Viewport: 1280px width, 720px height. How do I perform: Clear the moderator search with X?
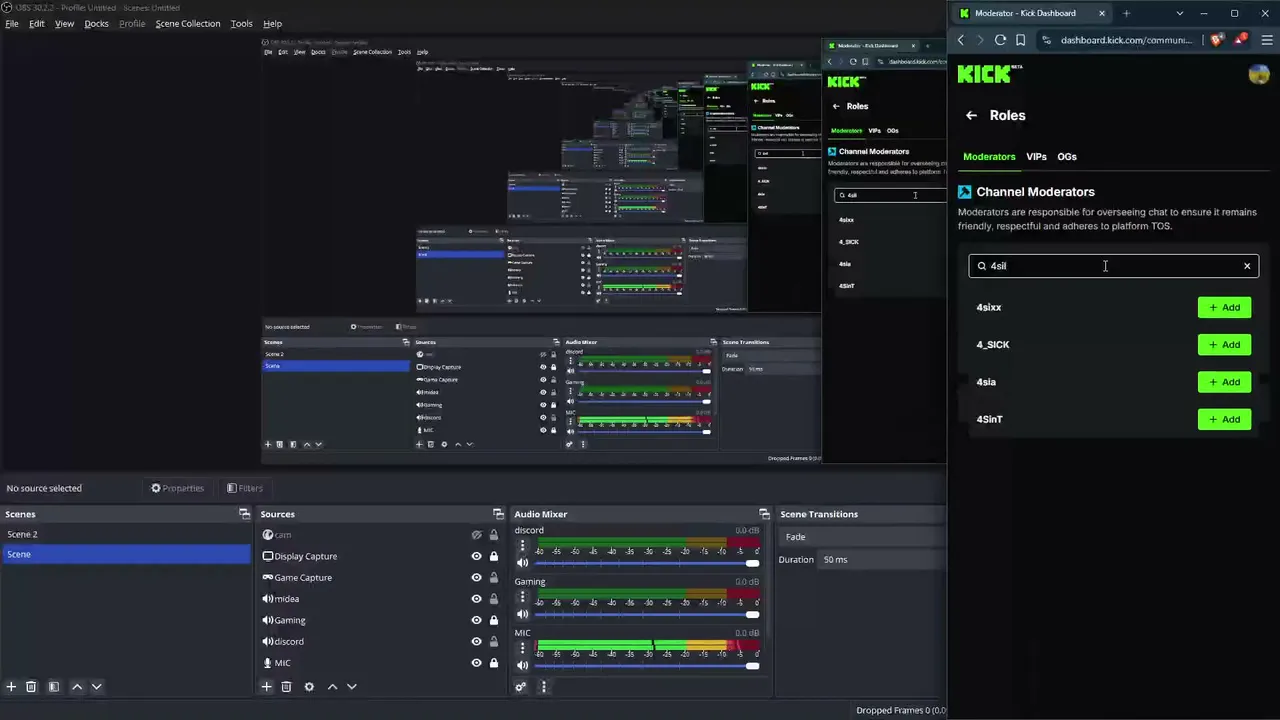point(1247,266)
